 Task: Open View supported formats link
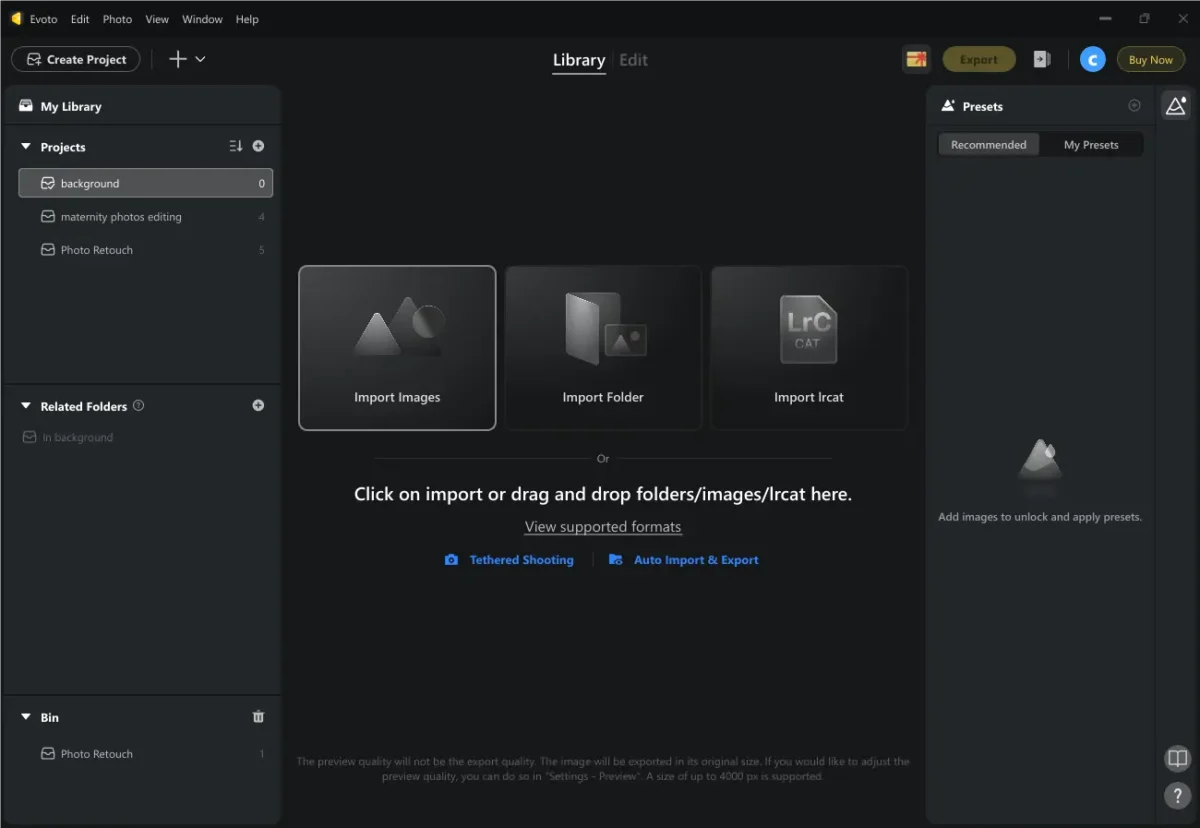[x=603, y=527]
